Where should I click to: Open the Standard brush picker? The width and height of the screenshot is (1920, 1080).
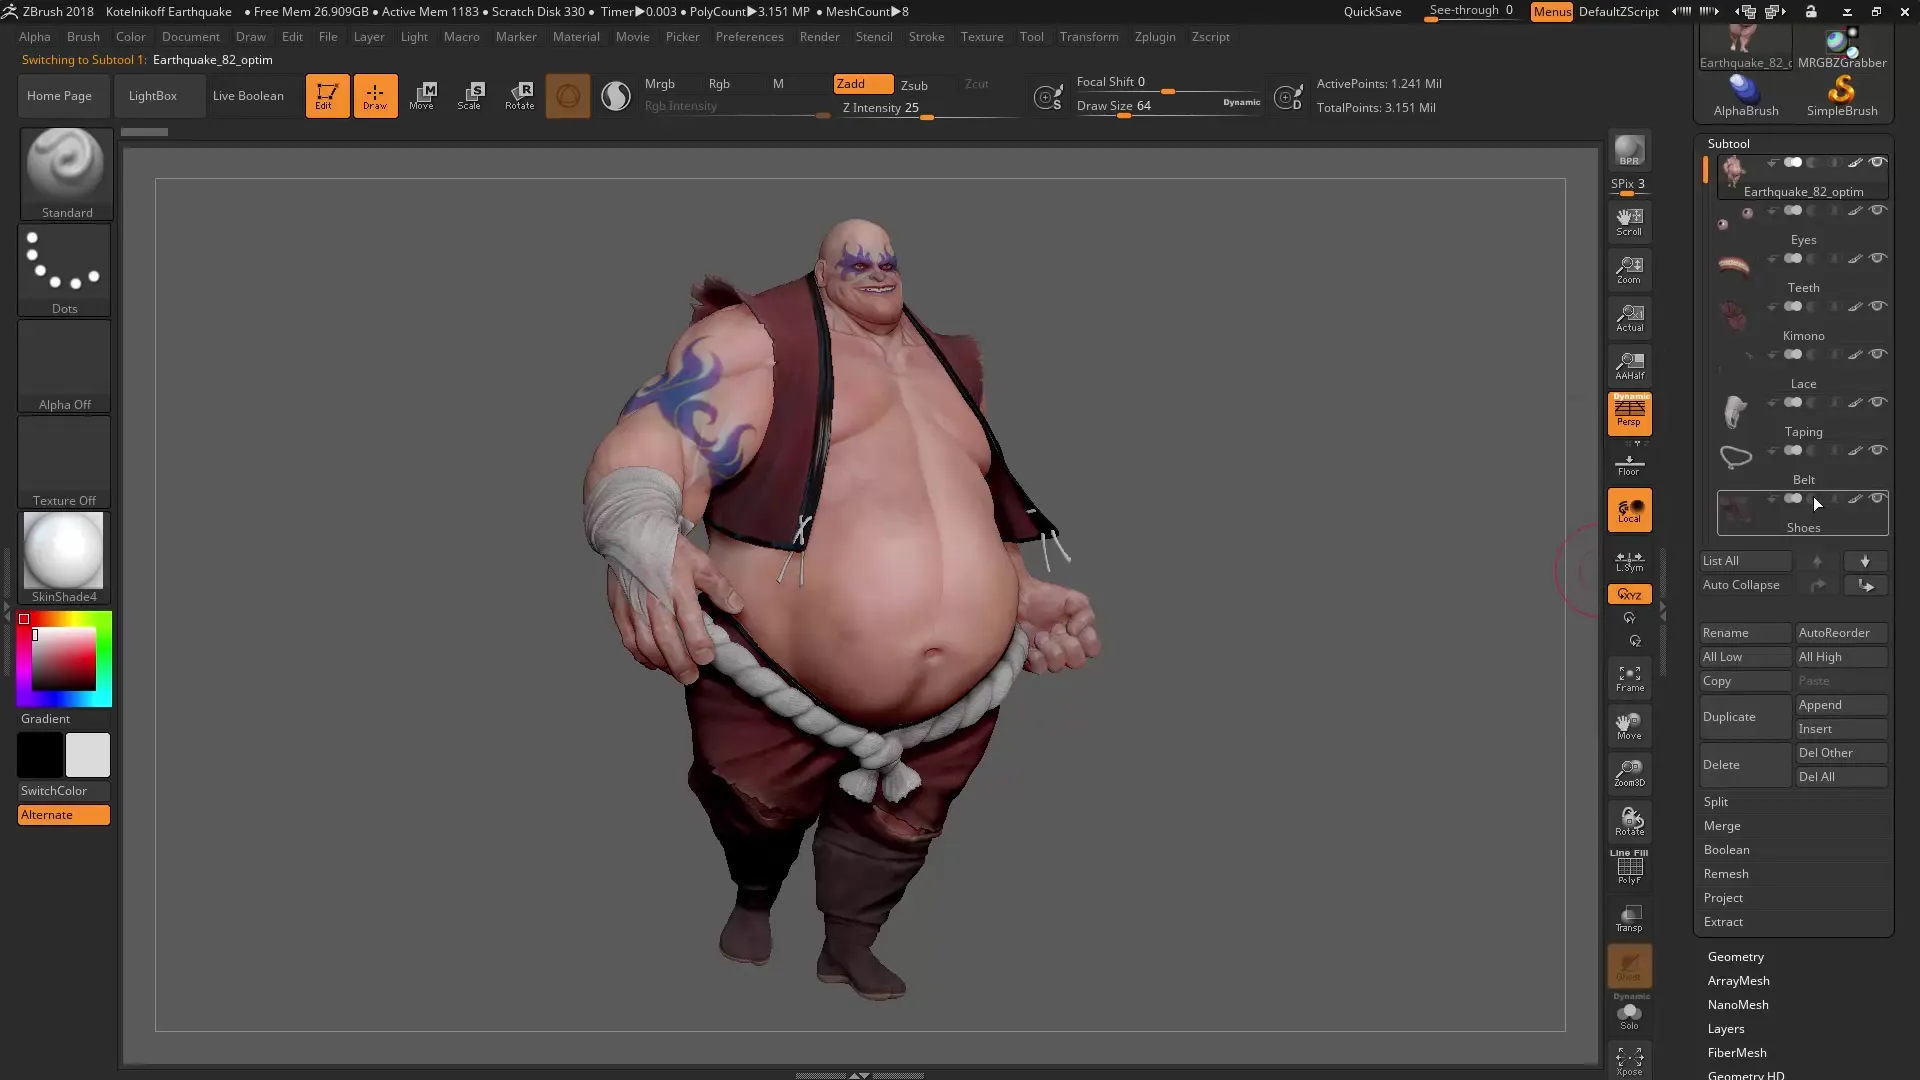pos(66,174)
